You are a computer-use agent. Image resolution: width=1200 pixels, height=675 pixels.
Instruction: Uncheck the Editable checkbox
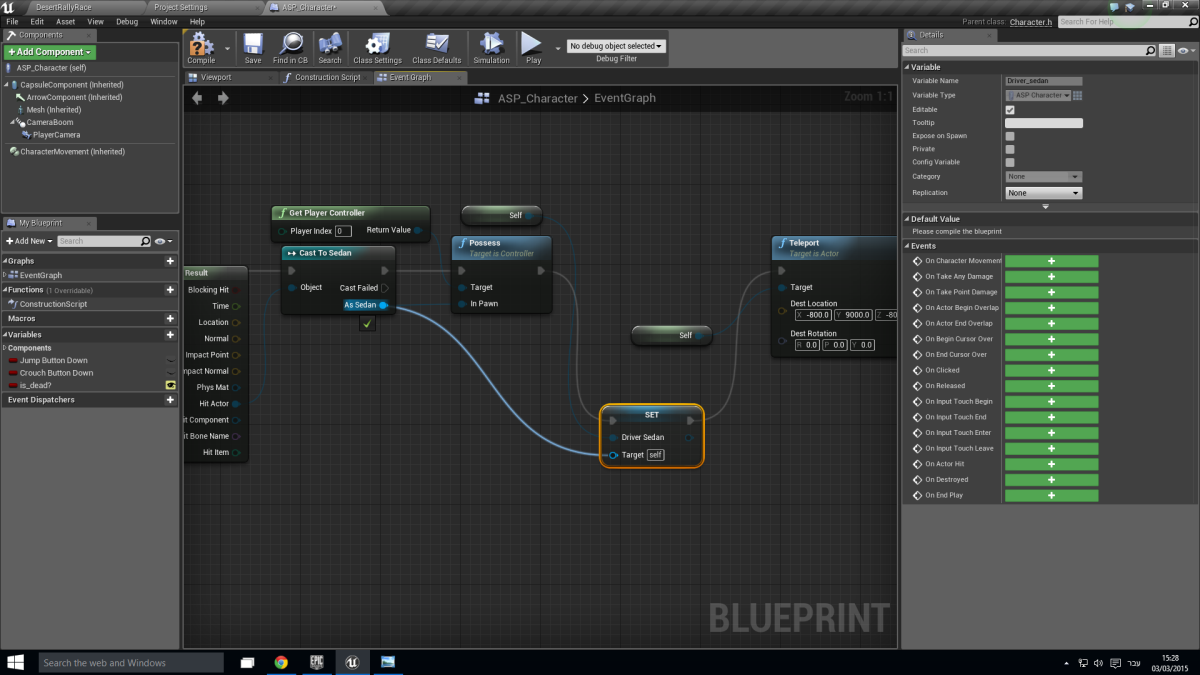point(1010,110)
